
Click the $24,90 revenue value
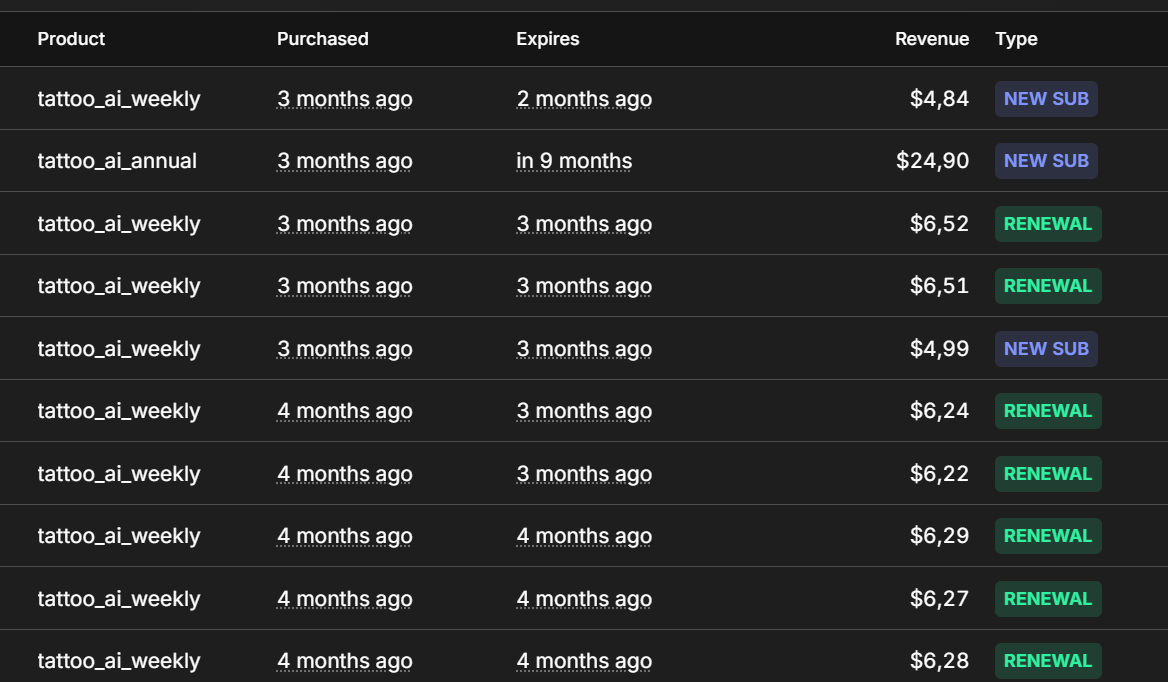(x=933, y=161)
